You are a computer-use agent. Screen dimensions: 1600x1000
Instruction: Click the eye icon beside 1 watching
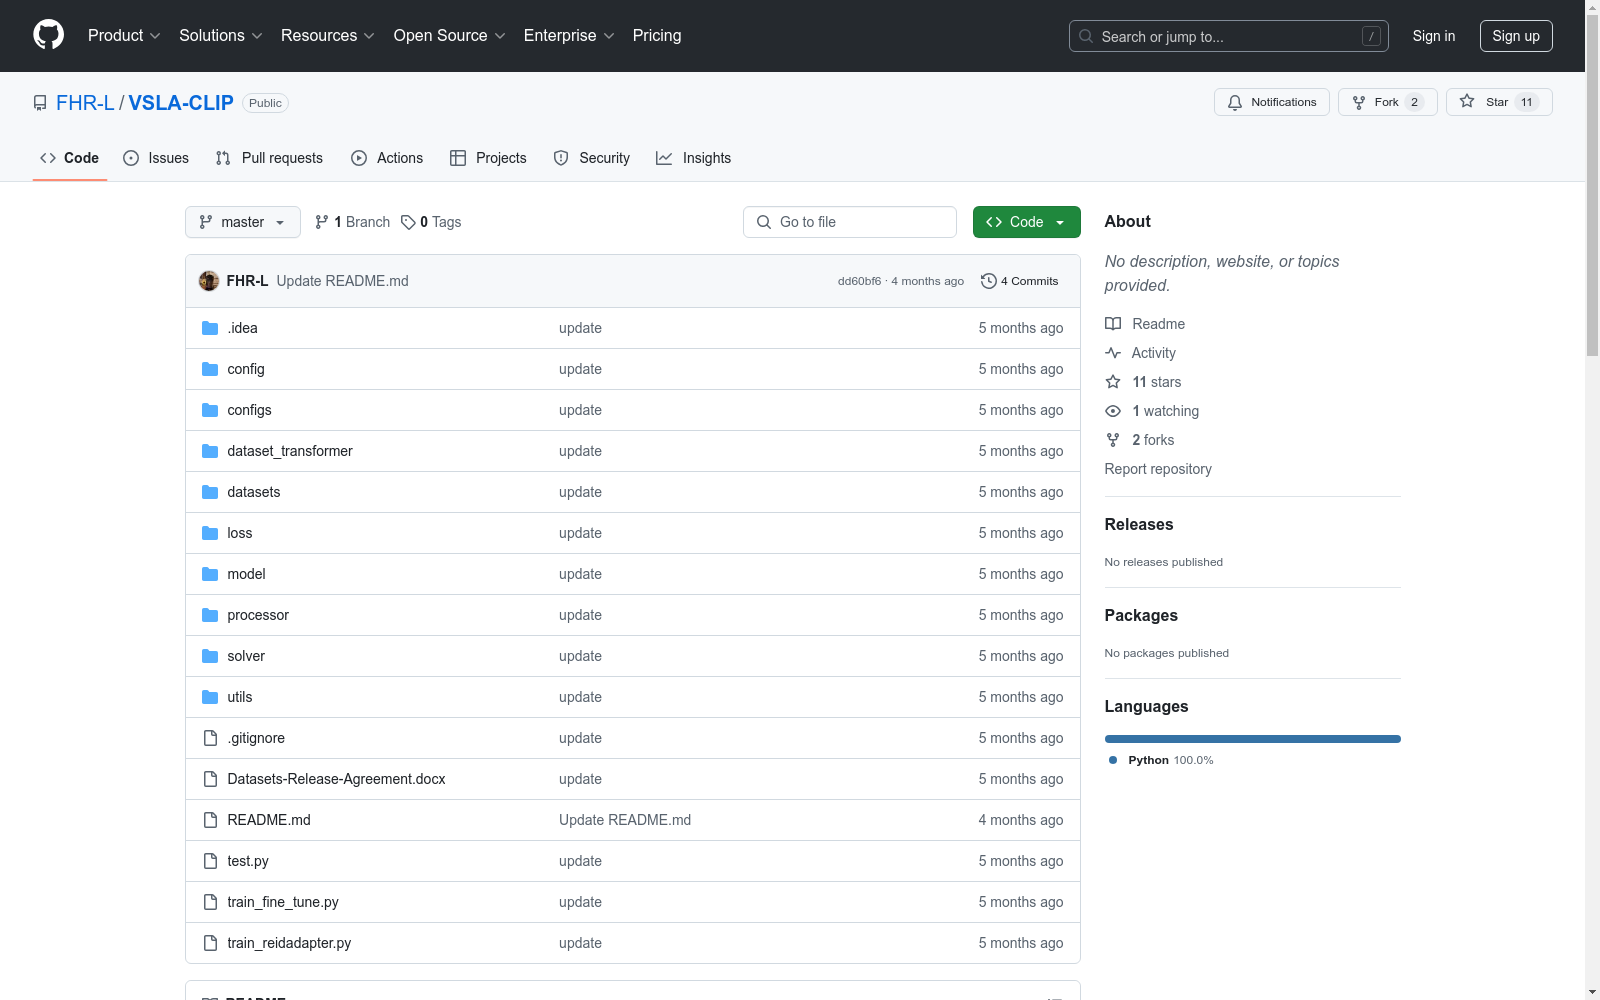tap(1113, 411)
